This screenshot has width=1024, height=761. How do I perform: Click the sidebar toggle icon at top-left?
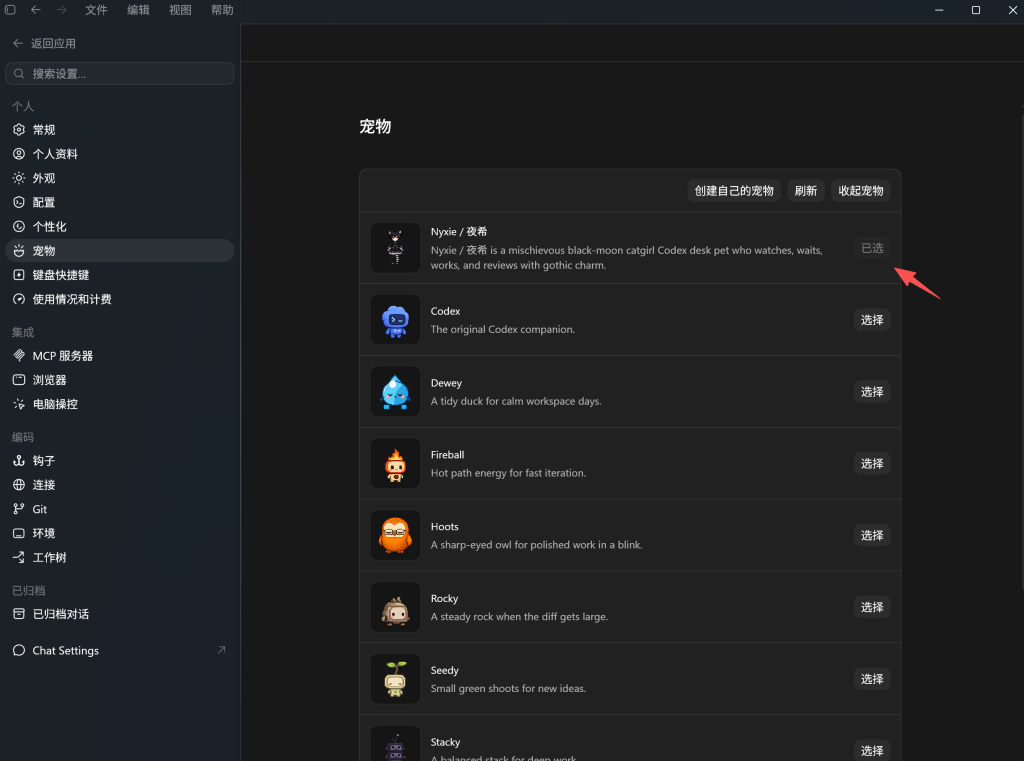tap(10, 10)
